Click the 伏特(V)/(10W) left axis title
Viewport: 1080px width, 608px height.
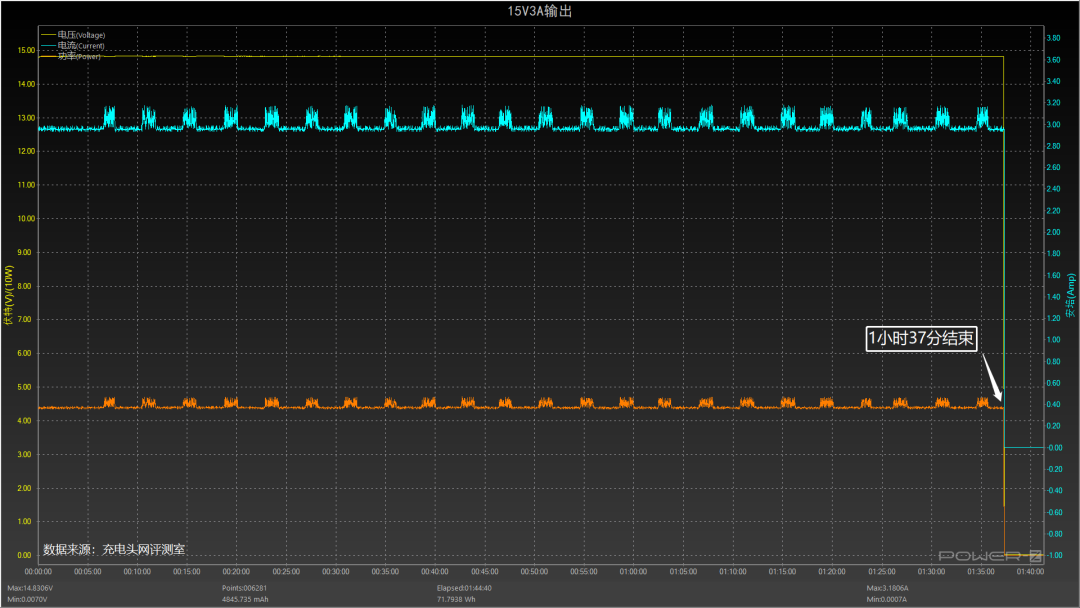(9, 295)
